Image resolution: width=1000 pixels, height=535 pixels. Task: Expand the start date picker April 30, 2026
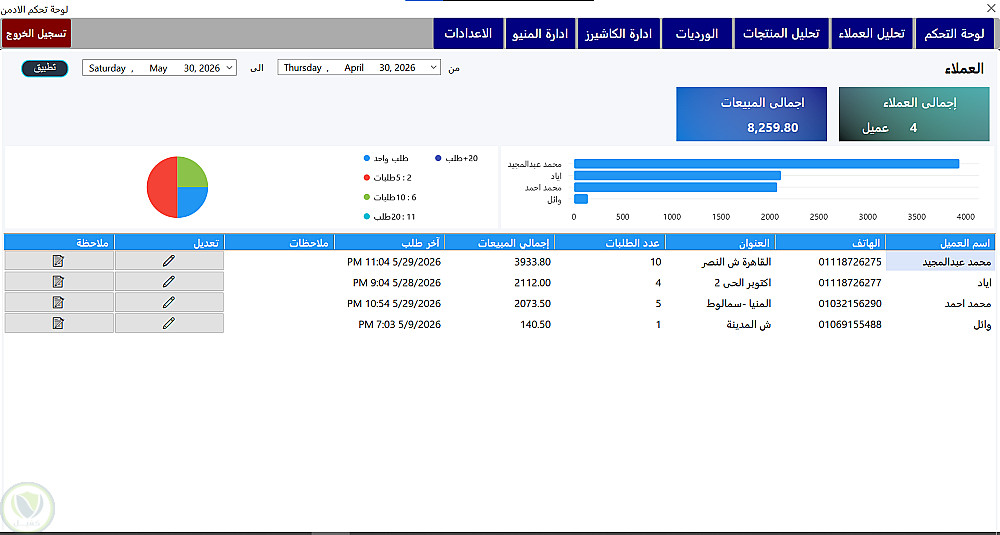434,68
